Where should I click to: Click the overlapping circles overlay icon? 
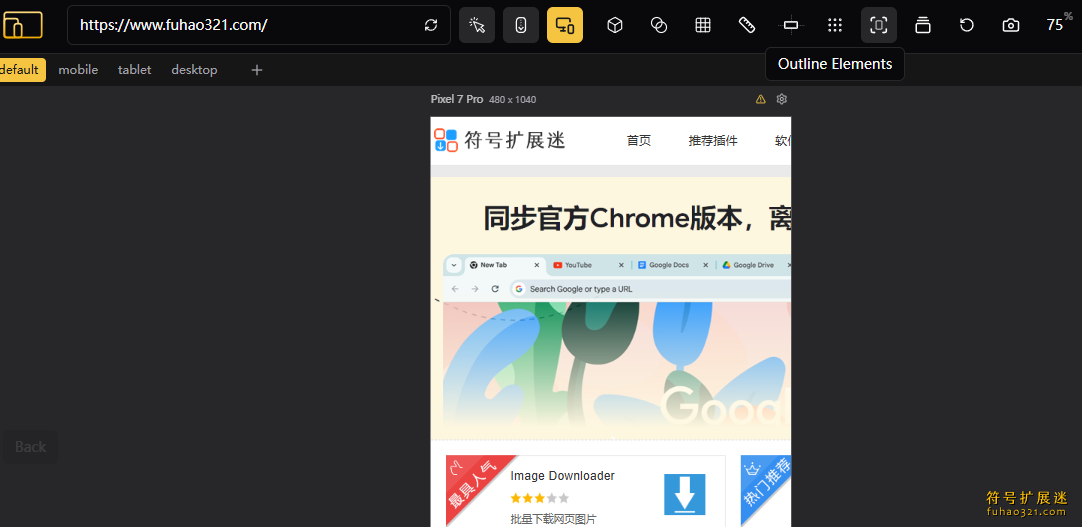point(659,26)
